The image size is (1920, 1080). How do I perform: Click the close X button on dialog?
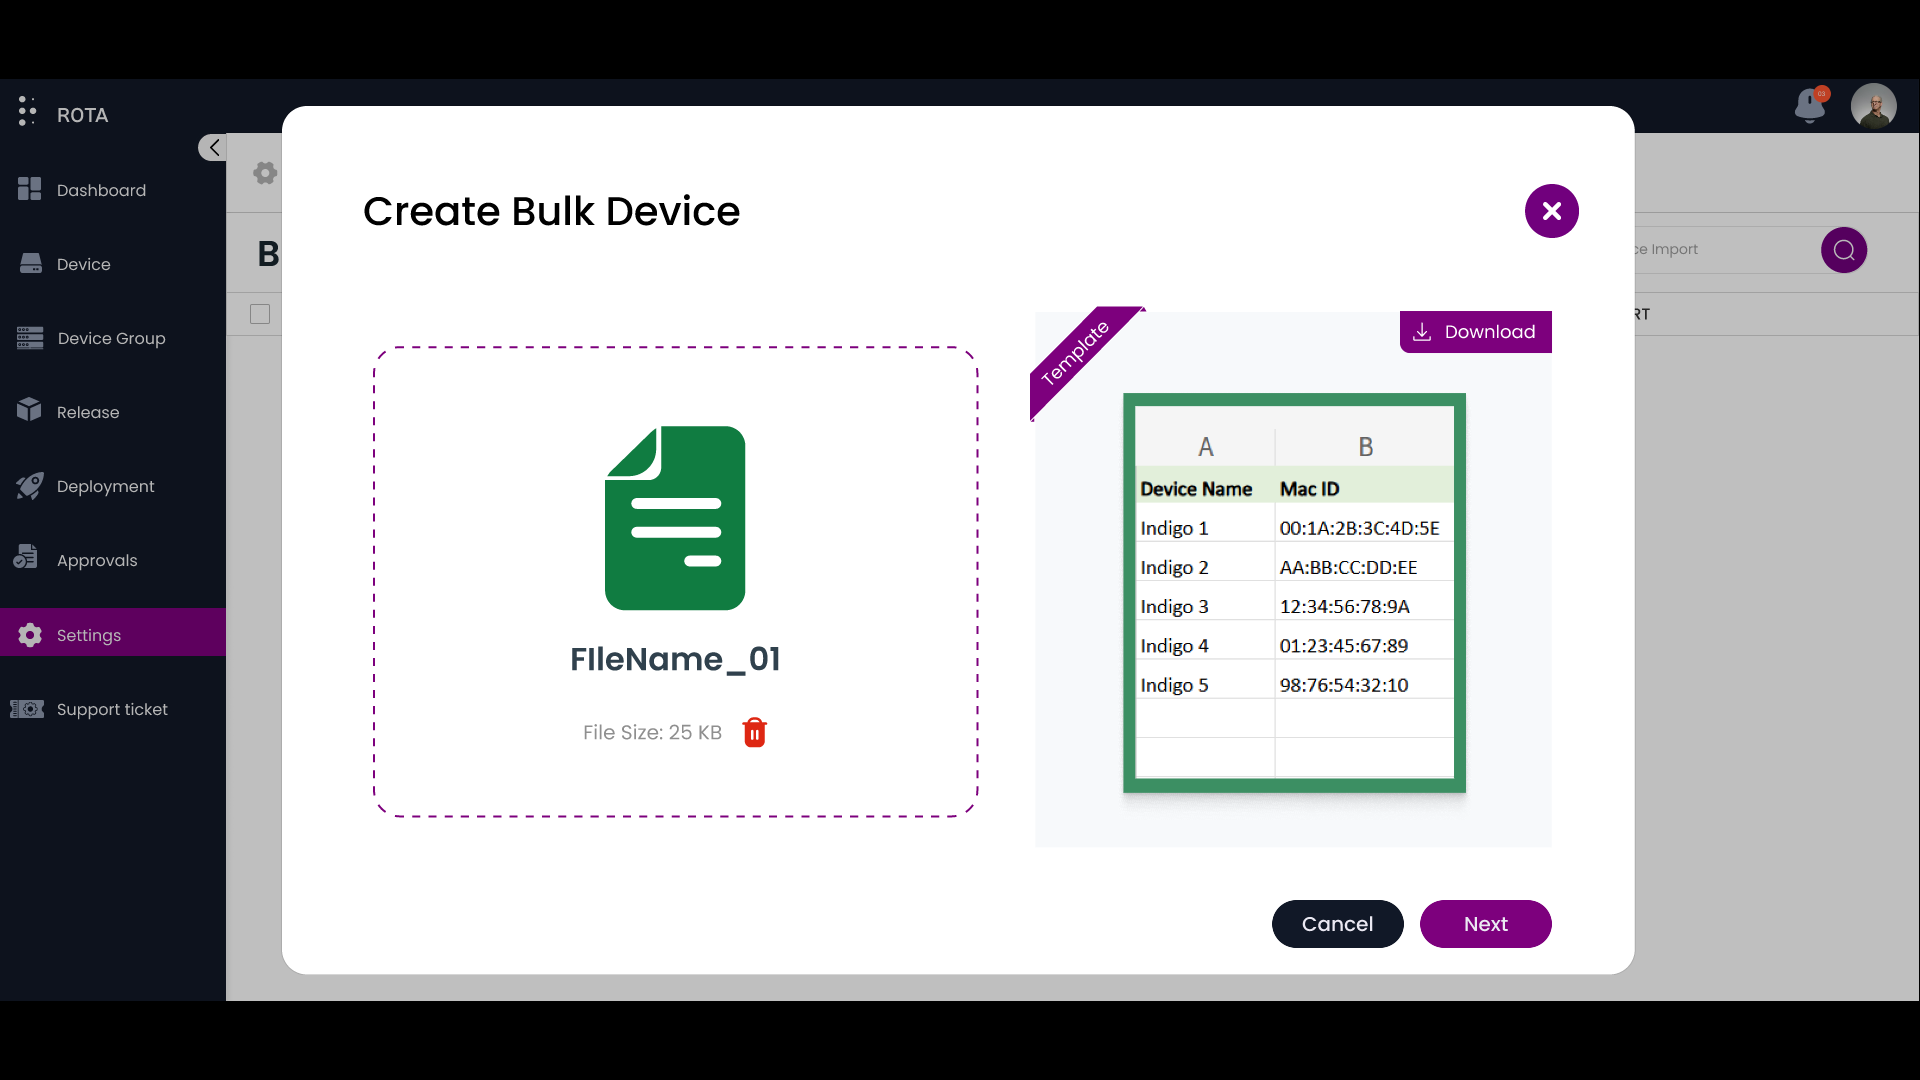pos(1552,210)
